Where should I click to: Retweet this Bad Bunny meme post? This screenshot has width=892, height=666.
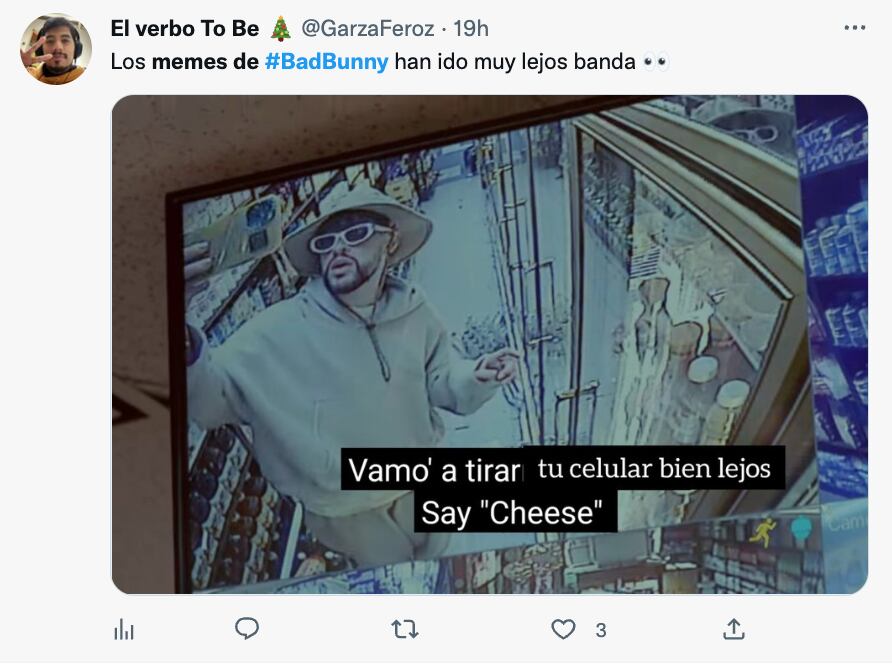404,629
